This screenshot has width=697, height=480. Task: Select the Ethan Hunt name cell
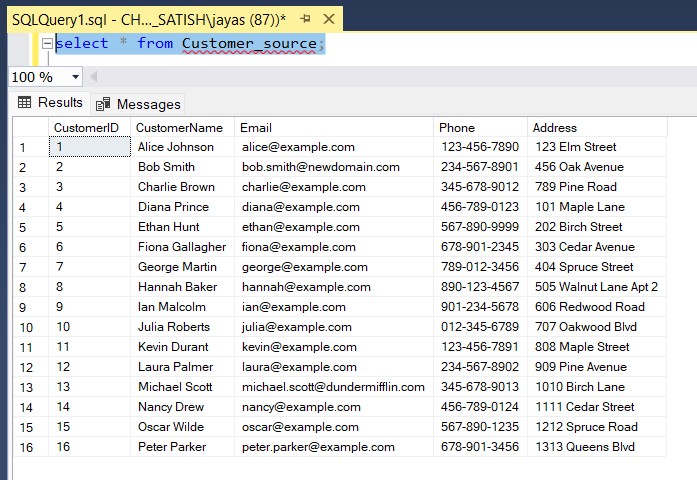coord(182,227)
